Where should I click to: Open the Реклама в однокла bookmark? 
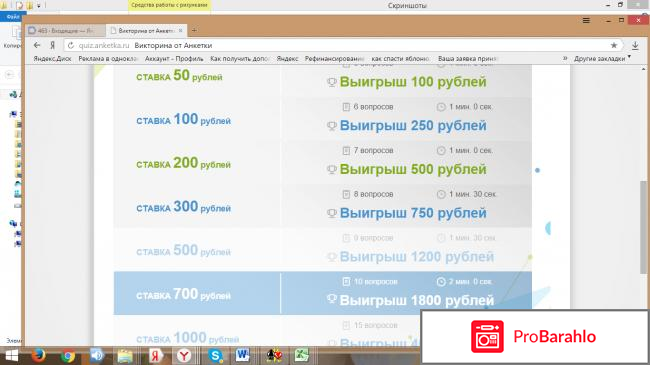click(x=108, y=59)
